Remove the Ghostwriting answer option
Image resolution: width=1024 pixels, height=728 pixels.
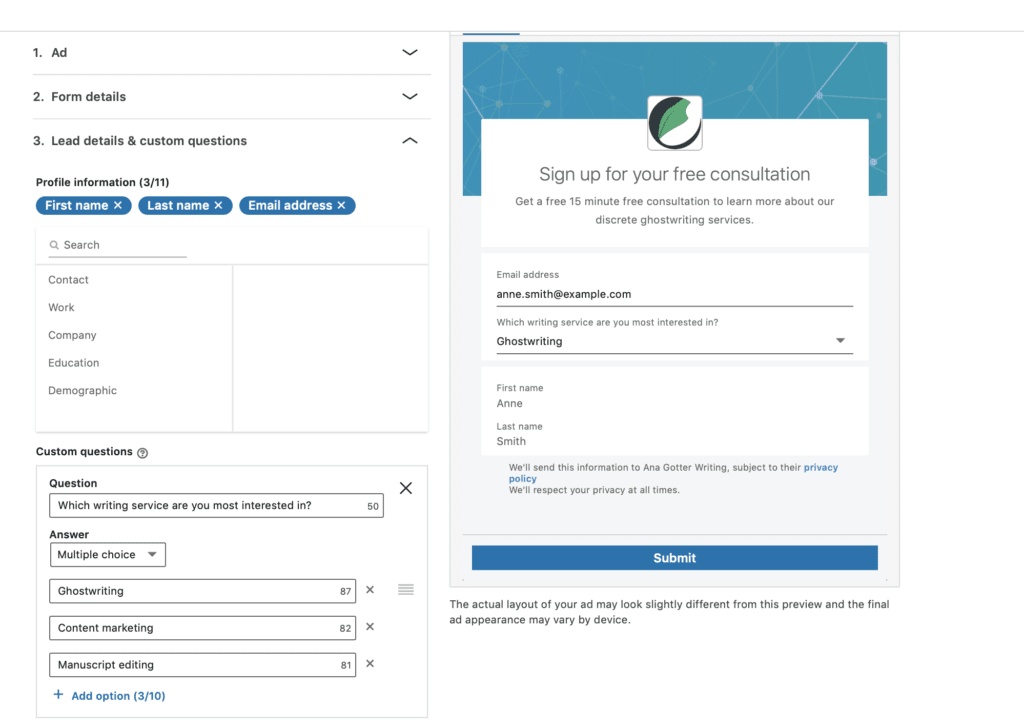[x=370, y=590]
